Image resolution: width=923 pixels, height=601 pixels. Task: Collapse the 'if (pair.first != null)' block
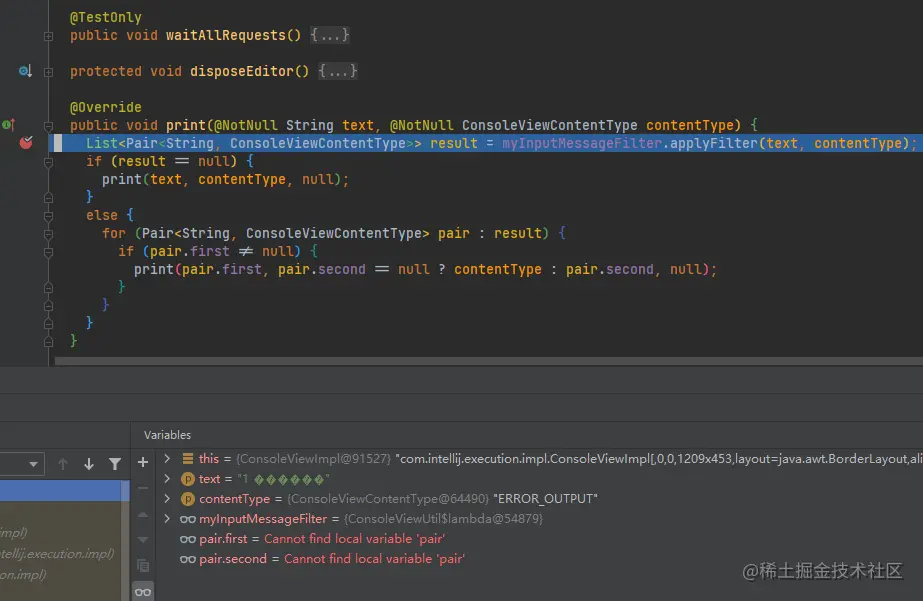tap(49, 252)
